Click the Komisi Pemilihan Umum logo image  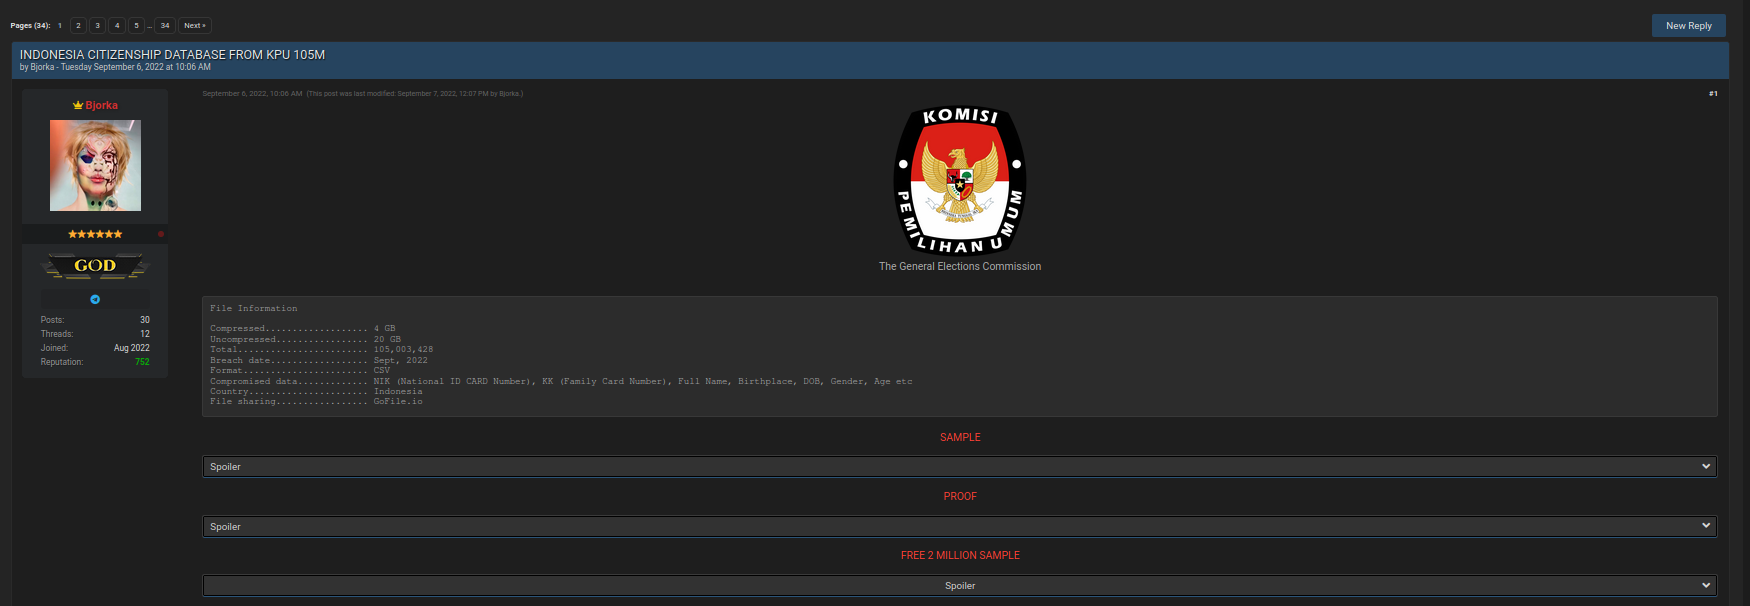960,181
